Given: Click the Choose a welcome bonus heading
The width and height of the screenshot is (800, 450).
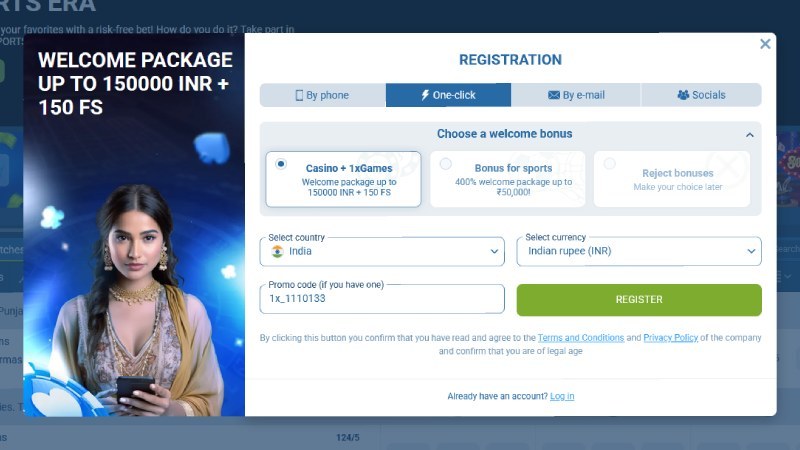Looking at the screenshot, I should coord(505,134).
